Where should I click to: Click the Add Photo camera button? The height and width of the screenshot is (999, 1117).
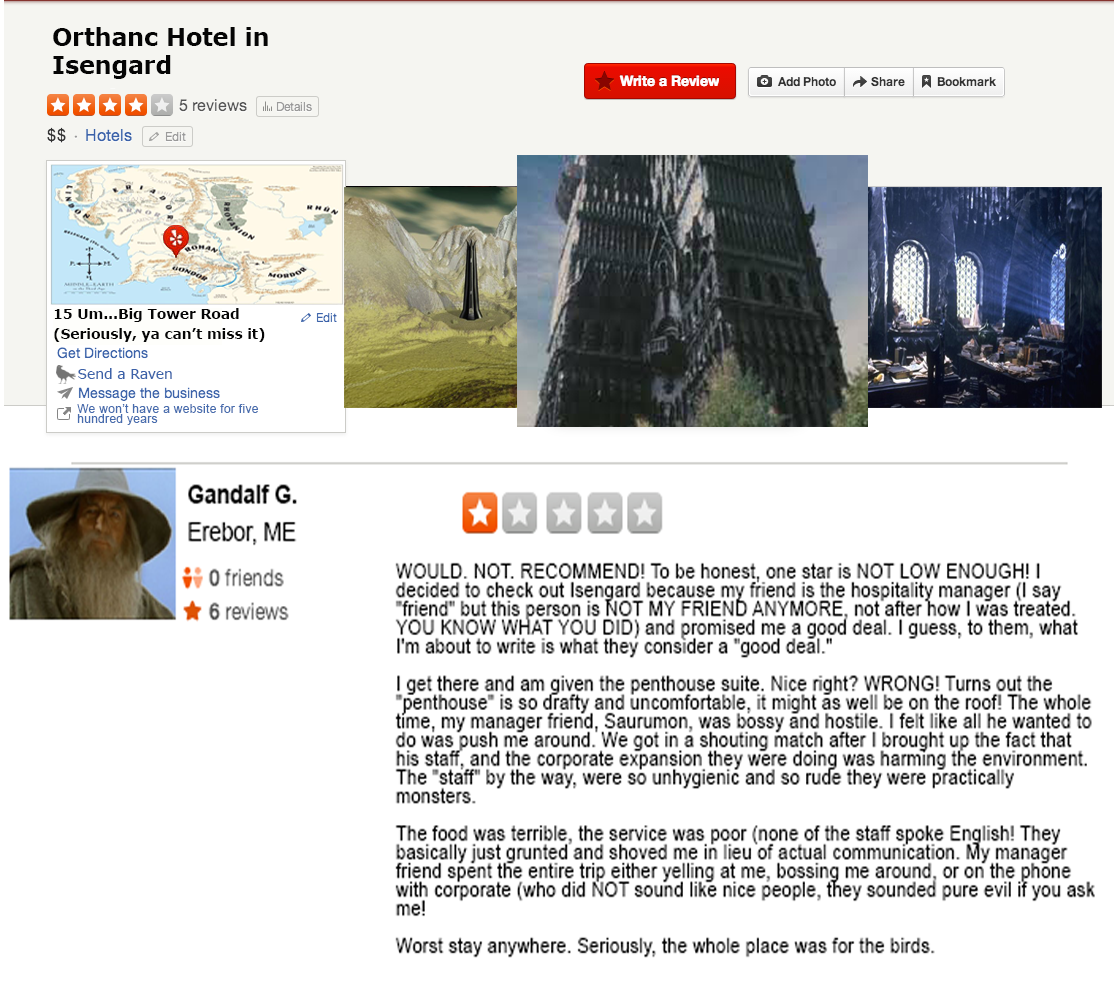coord(796,82)
